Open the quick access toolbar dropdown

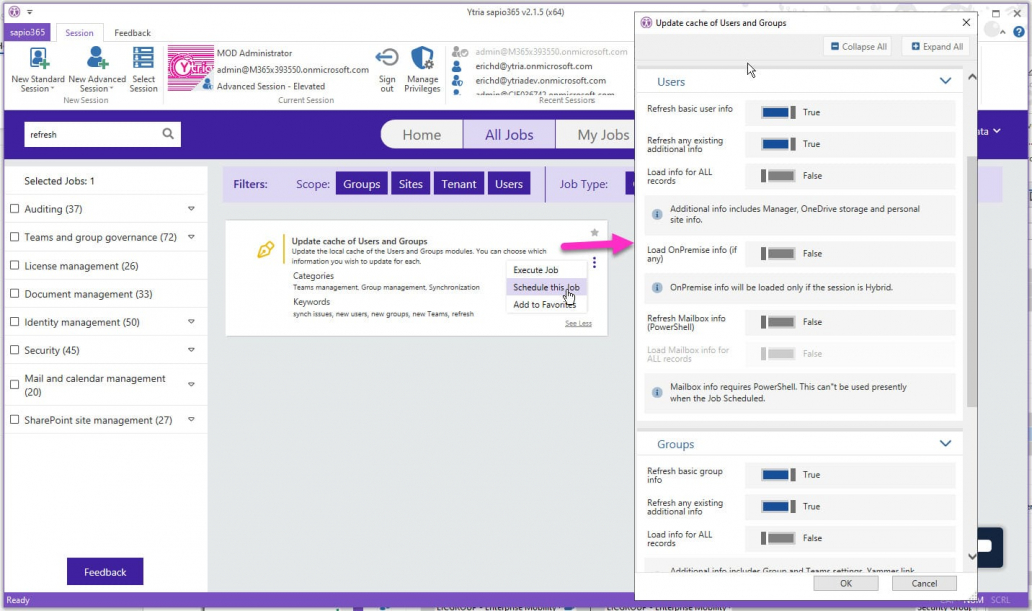[30, 12]
